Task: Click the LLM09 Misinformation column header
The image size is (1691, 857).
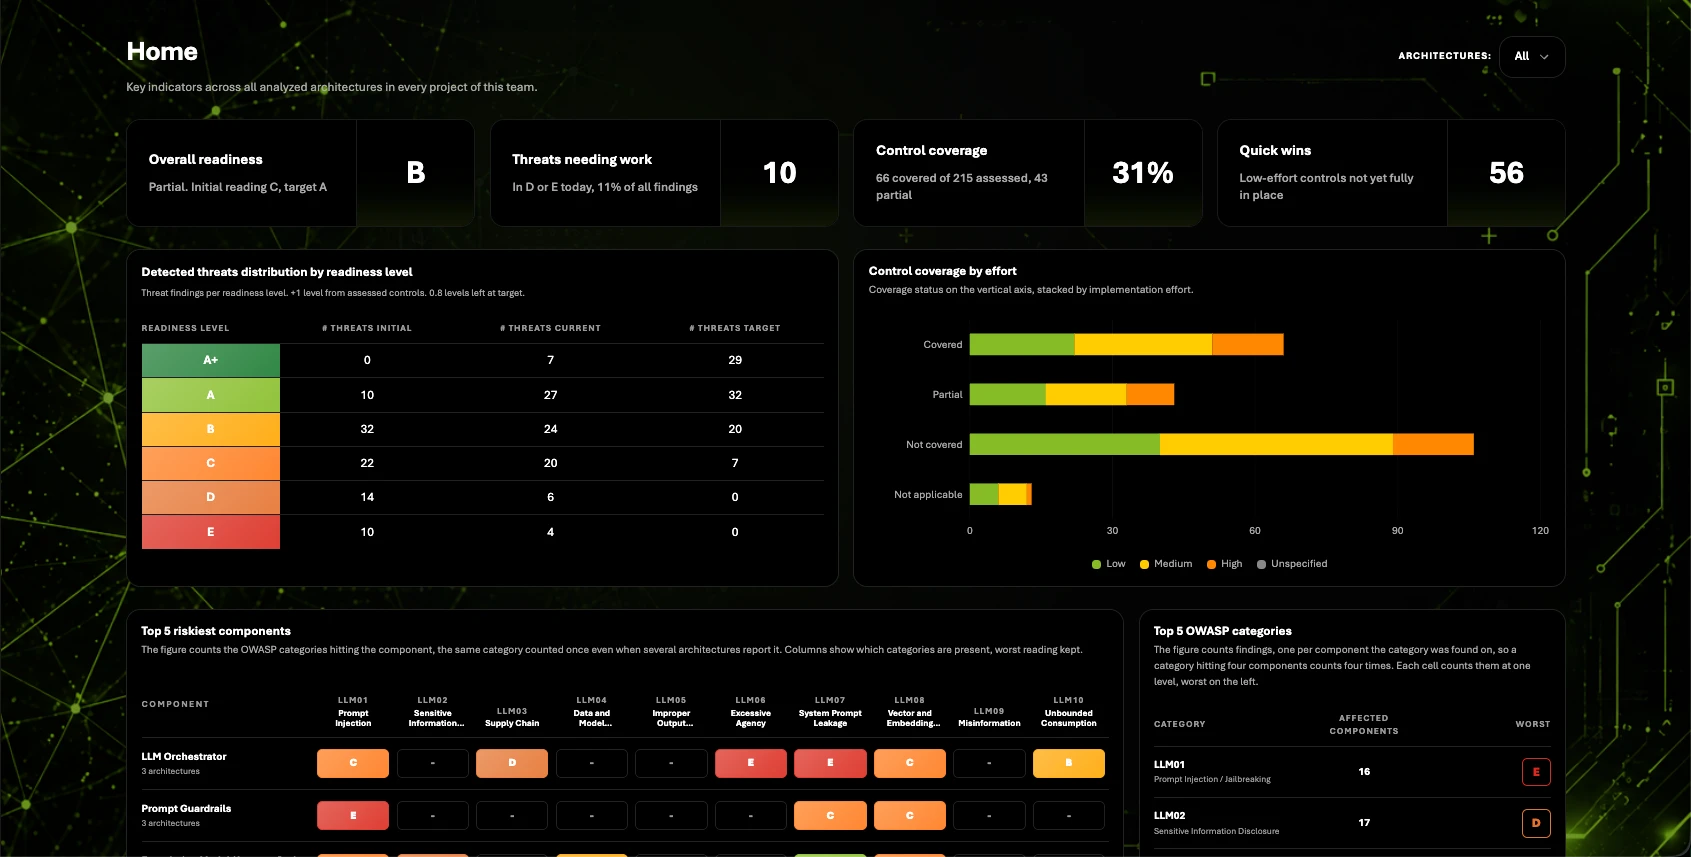Action: 989,717
